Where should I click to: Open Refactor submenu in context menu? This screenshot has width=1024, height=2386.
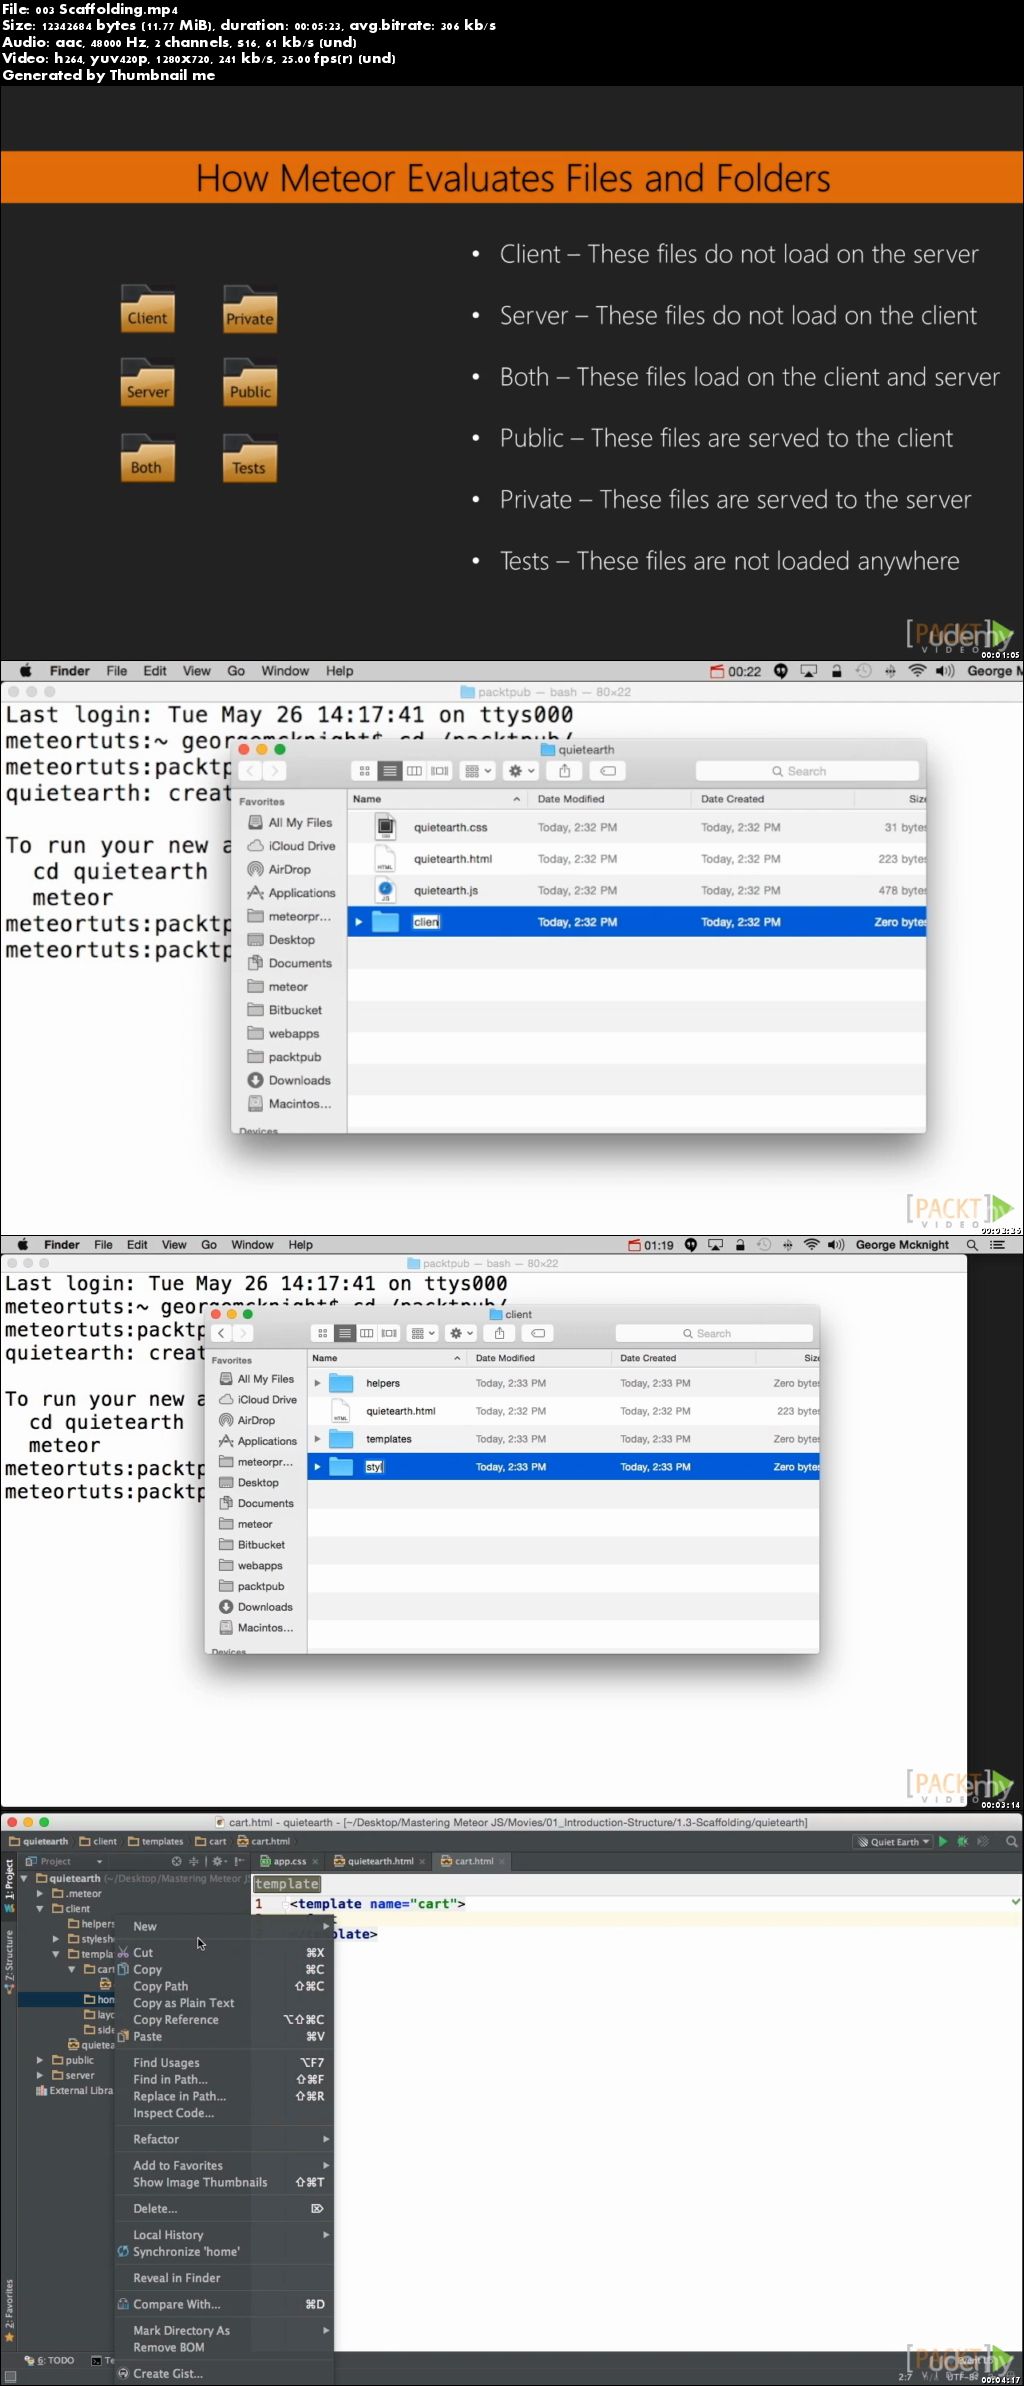point(224,2139)
